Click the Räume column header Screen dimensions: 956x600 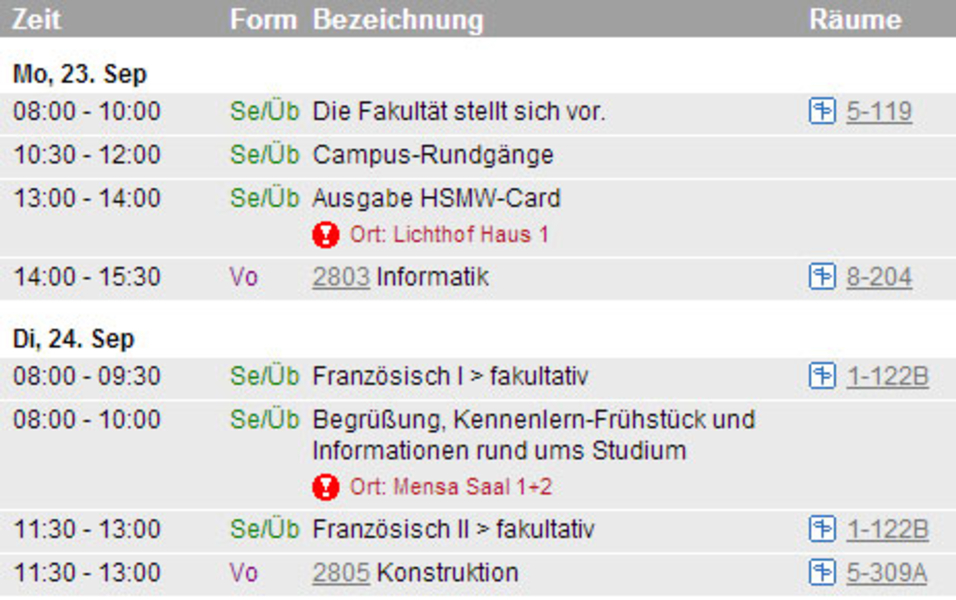click(855, 20)
